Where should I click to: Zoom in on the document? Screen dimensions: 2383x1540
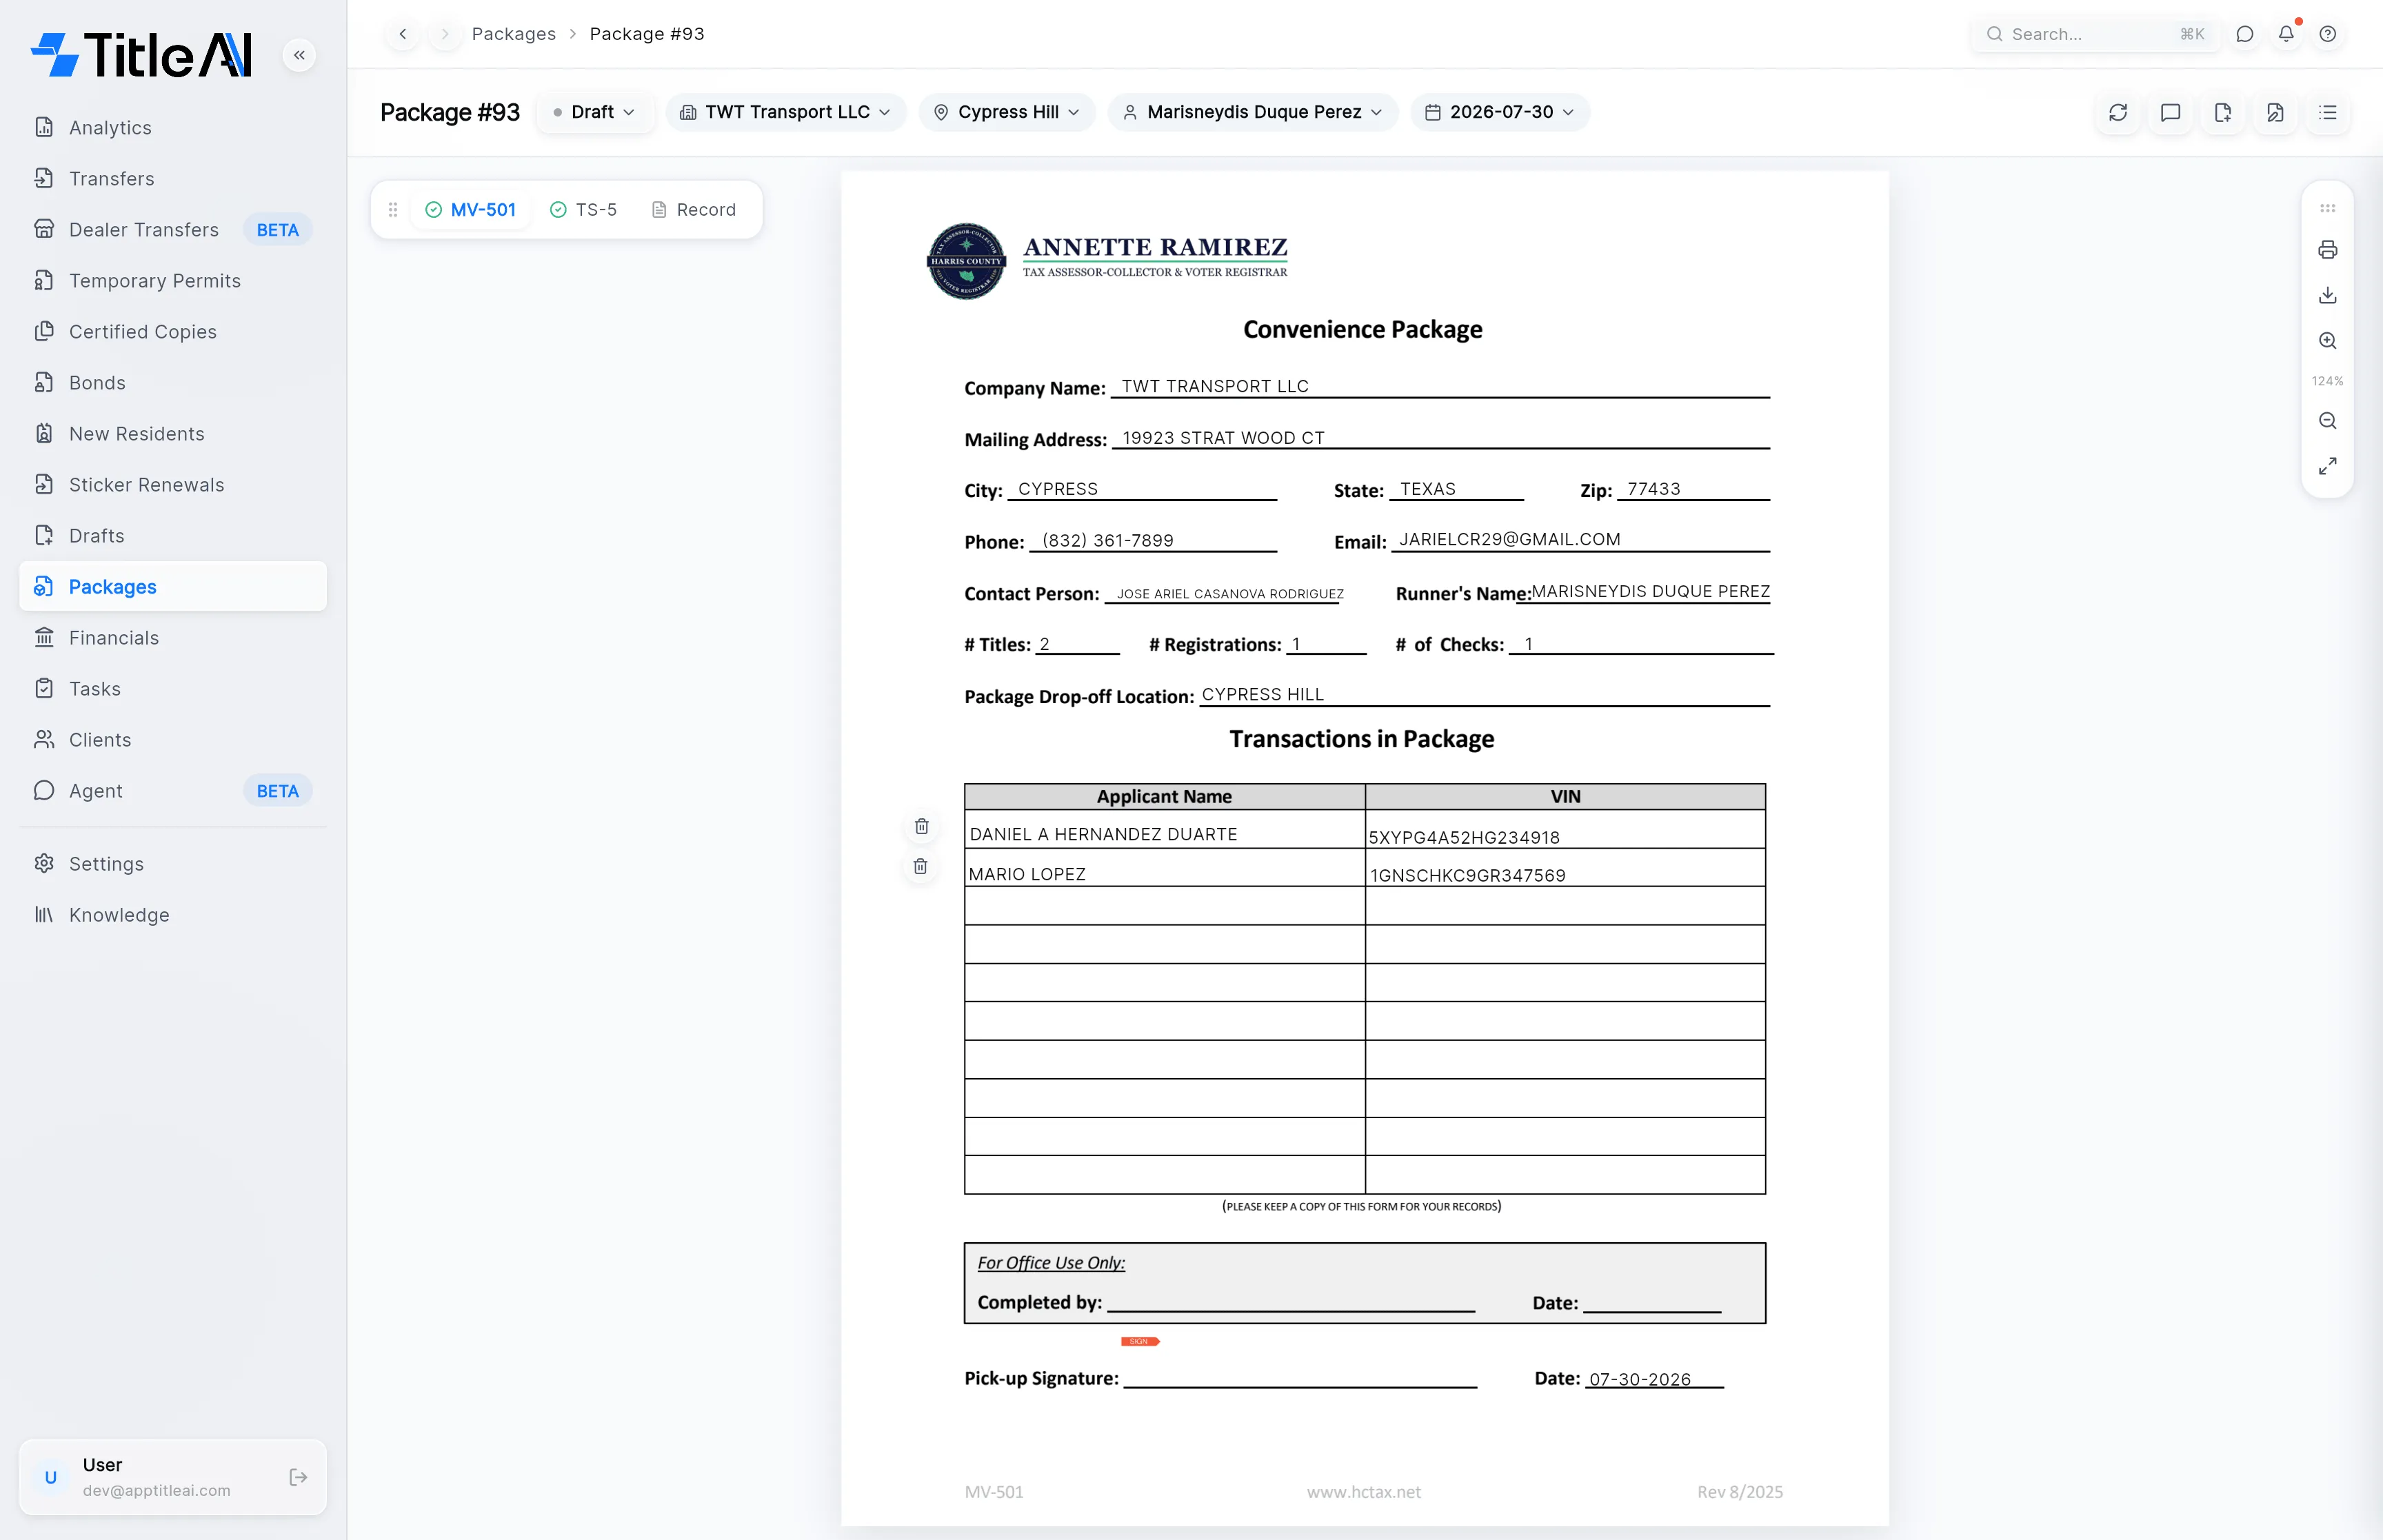(2328, 341)
